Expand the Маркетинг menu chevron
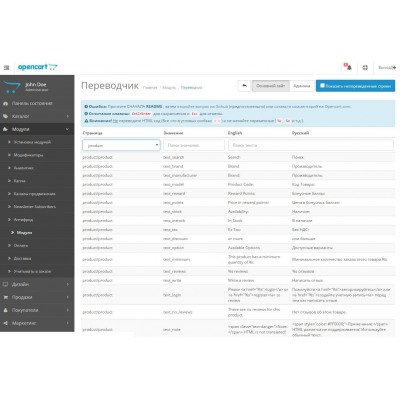 tap(68, 323)
